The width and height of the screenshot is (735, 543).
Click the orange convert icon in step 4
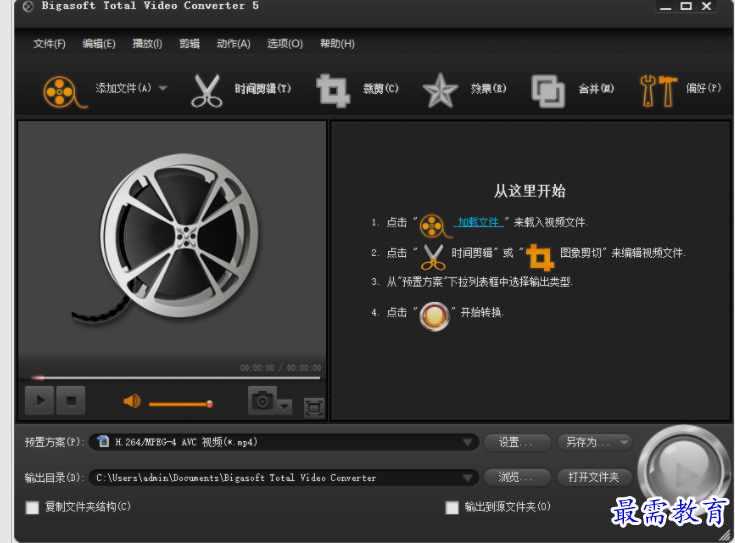tap(434, 317)
